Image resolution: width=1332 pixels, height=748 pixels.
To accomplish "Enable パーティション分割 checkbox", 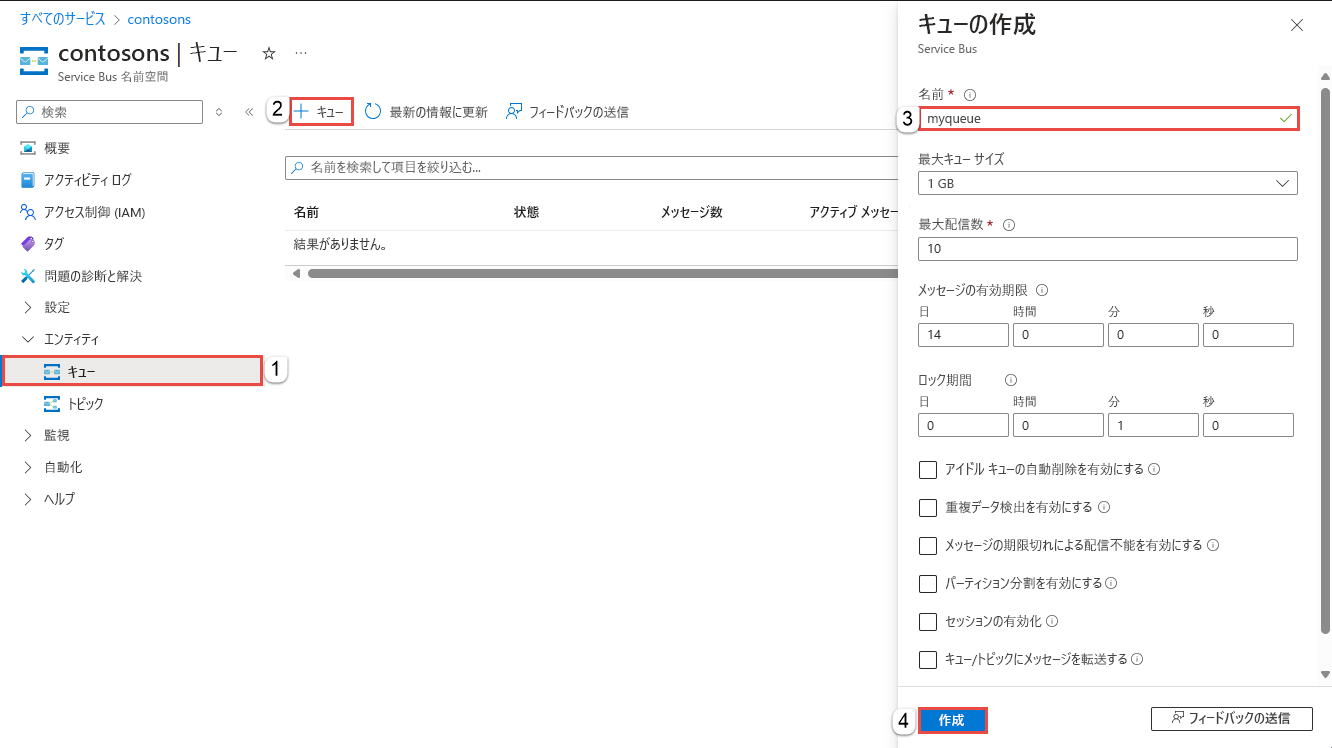I will click(x=928, y=583).
